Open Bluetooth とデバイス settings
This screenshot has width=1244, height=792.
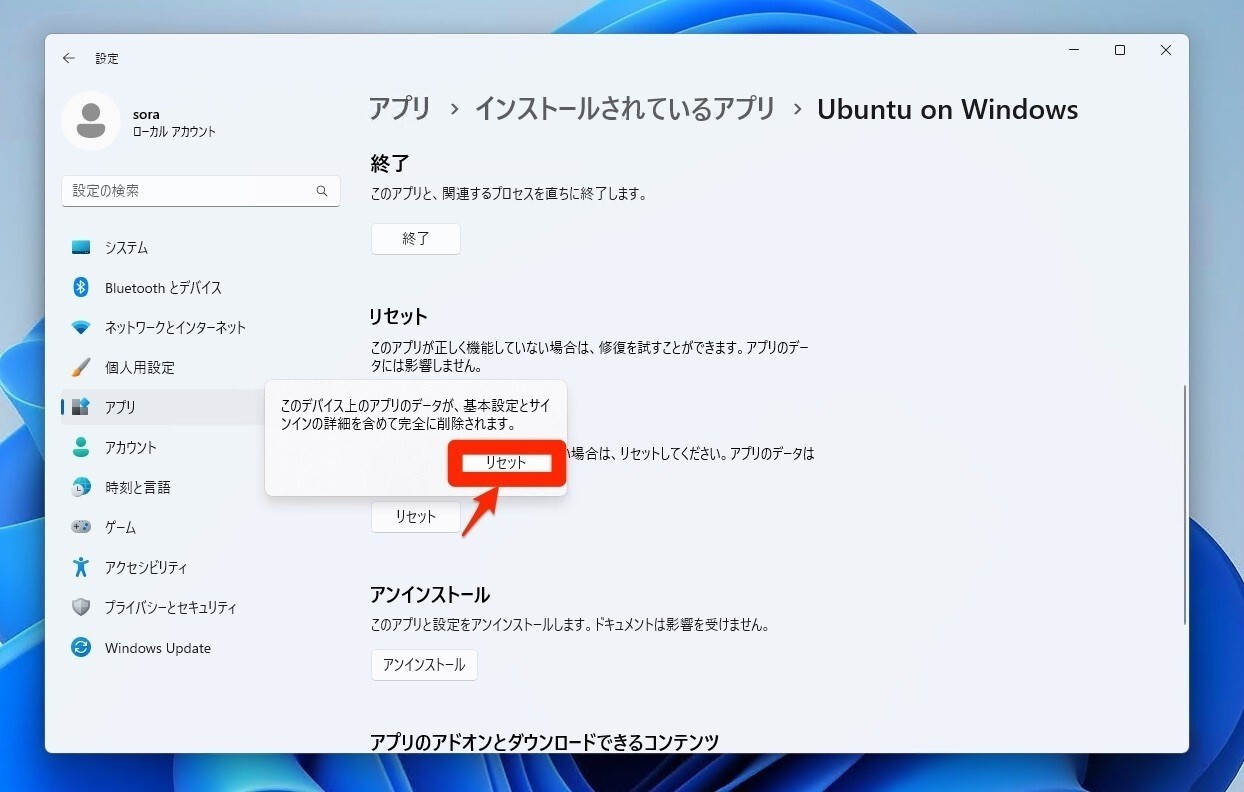tap(200, 287)
